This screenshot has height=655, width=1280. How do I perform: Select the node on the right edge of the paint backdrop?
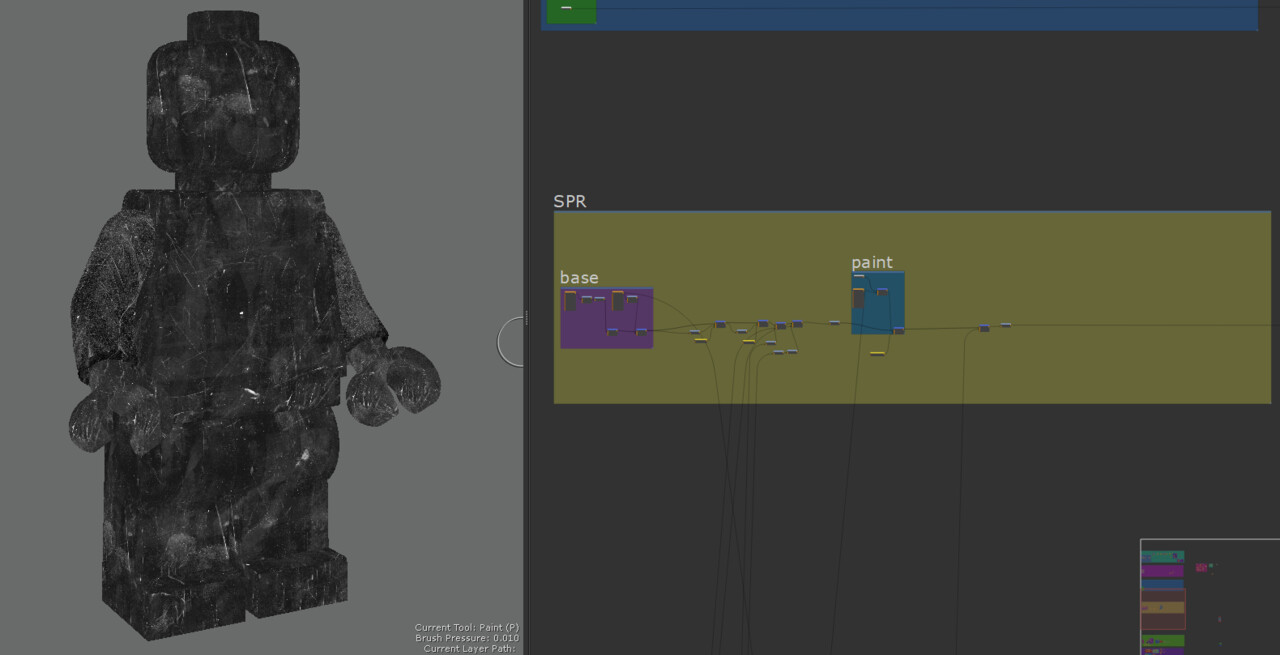coord(898,331)
